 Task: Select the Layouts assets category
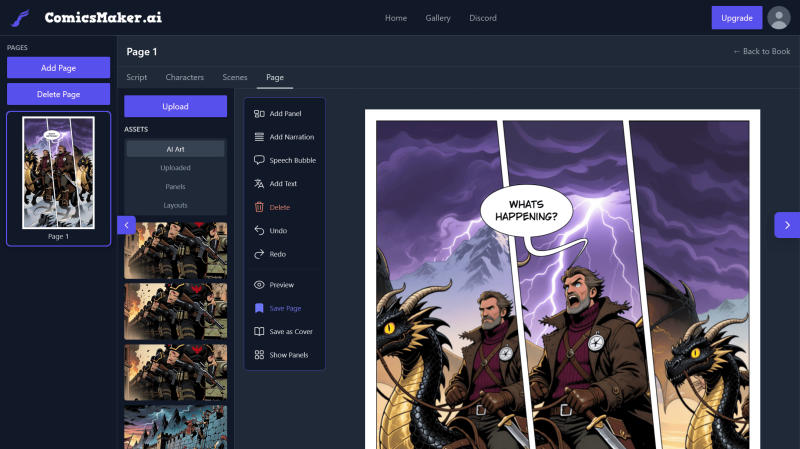[176, 205]
